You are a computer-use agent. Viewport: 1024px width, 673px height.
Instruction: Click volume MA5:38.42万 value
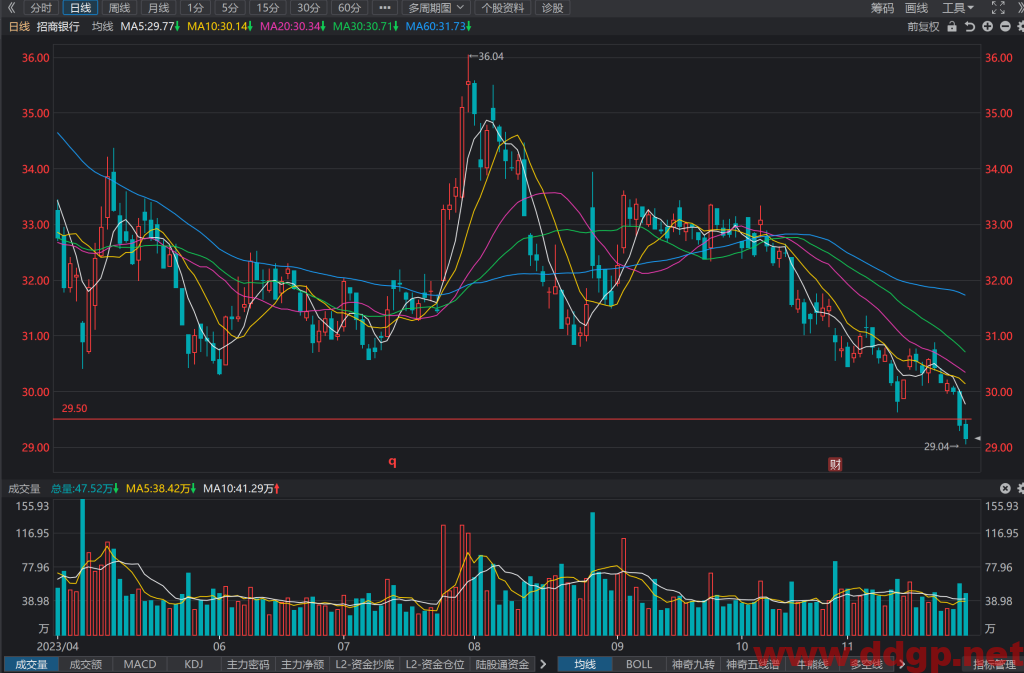[x=161, y=488]
